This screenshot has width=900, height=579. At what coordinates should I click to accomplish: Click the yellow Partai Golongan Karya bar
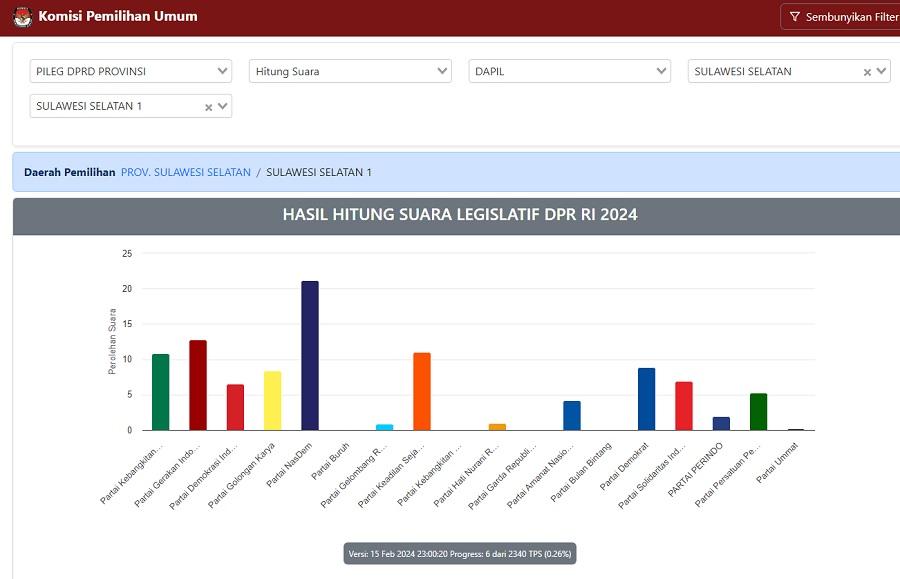272,400
